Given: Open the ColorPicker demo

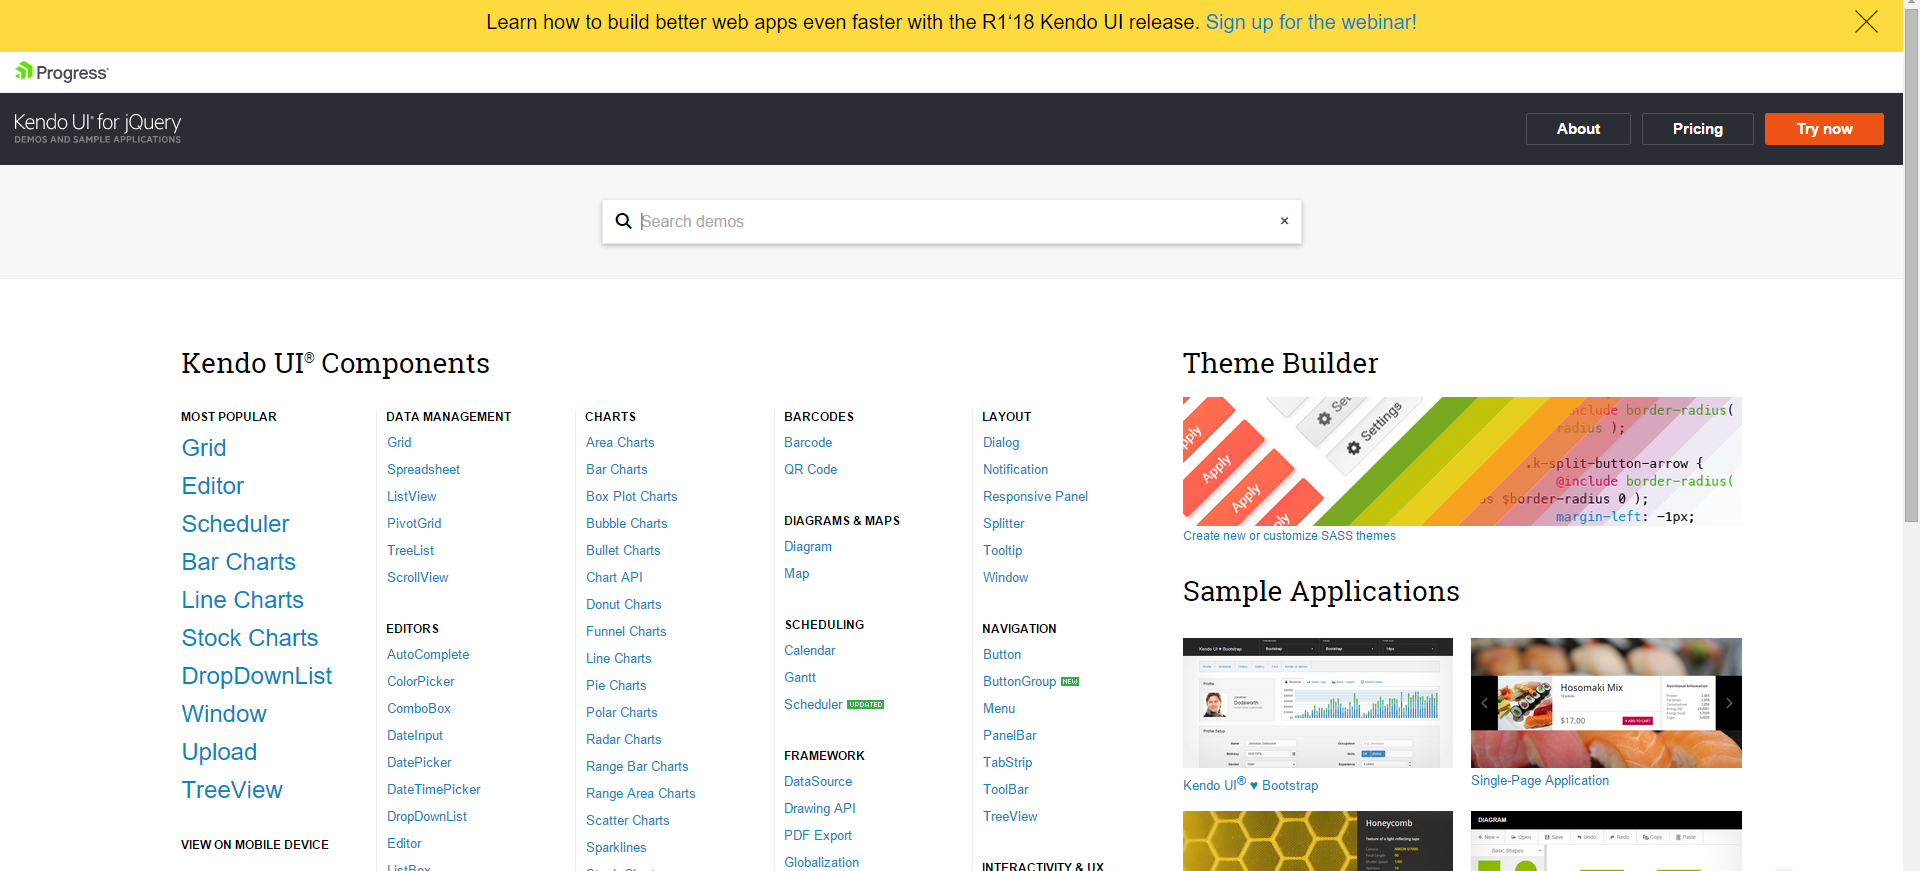Looking at the screenshot, I should point(420,681).
